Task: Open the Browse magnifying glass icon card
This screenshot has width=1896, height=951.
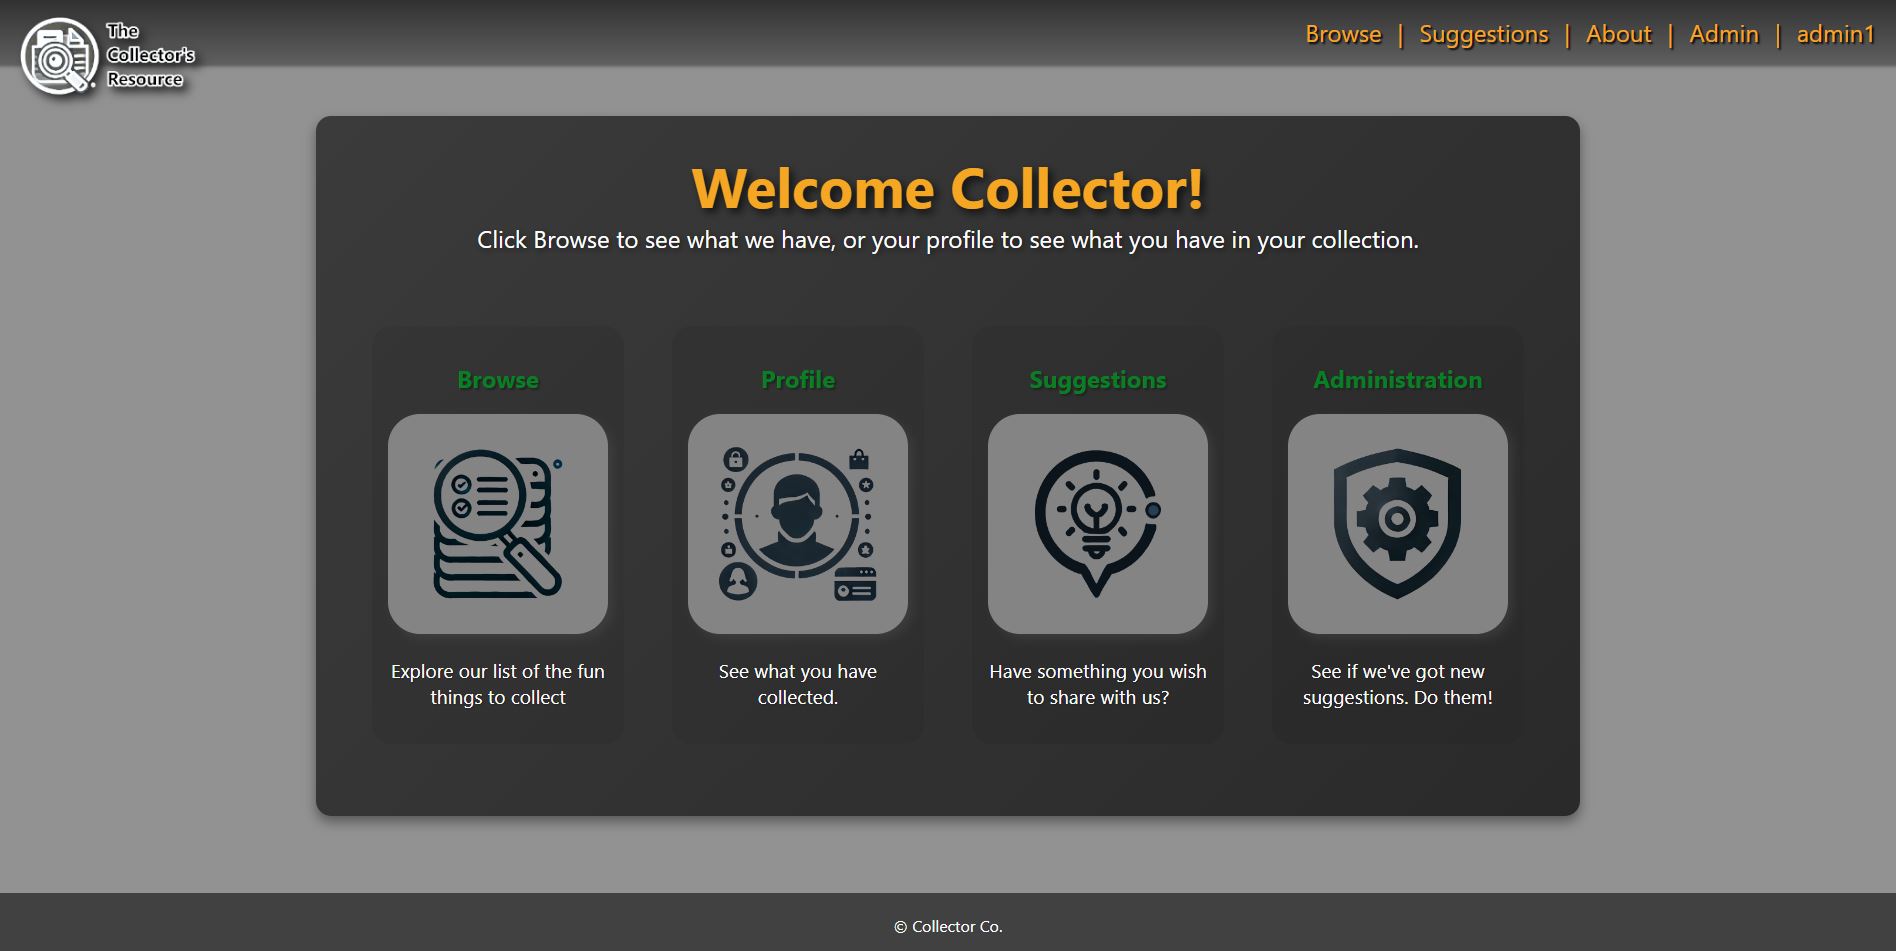Action: coord(497,523)
